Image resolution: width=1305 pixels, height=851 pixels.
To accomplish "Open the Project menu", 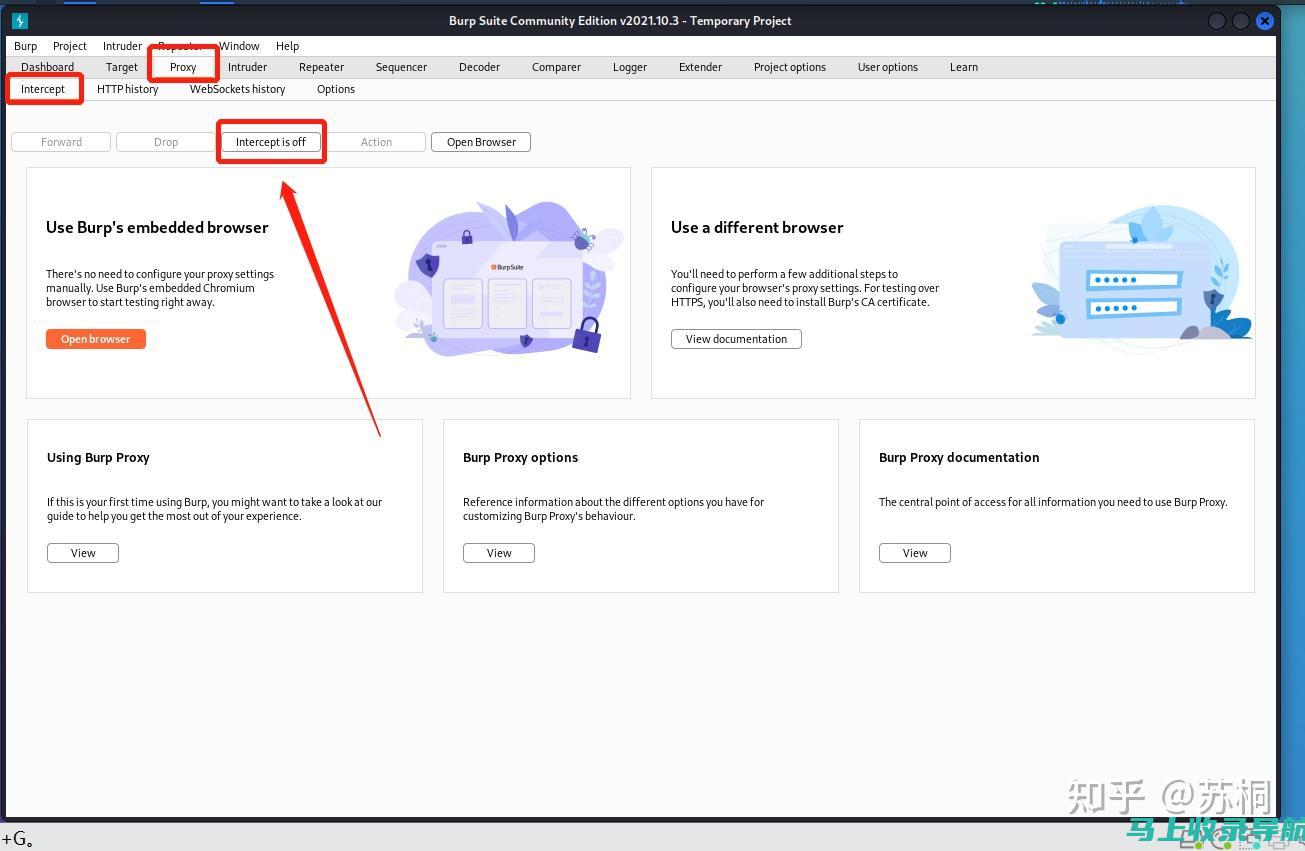I will (x=70, y=46).
